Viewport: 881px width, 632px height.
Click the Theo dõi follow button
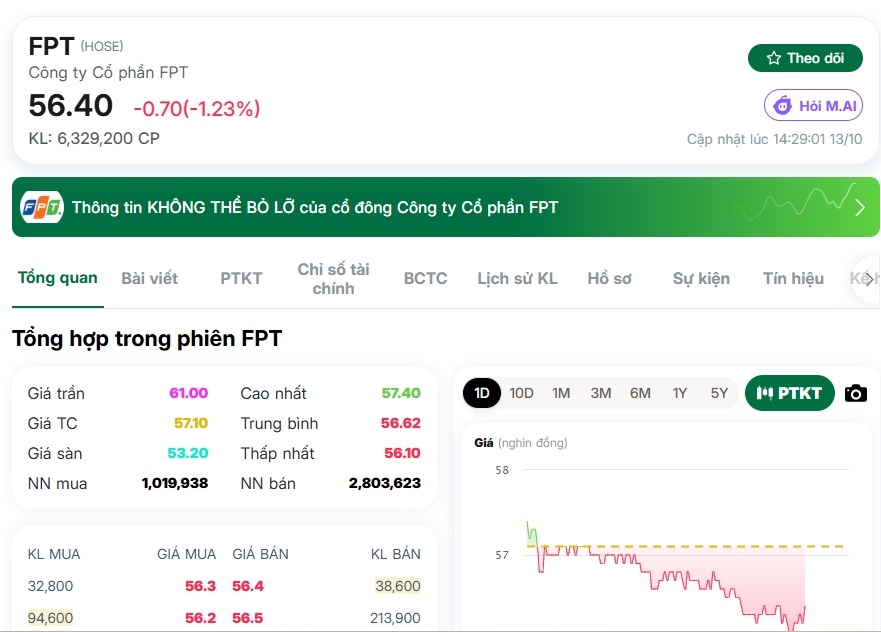(805, 58)
